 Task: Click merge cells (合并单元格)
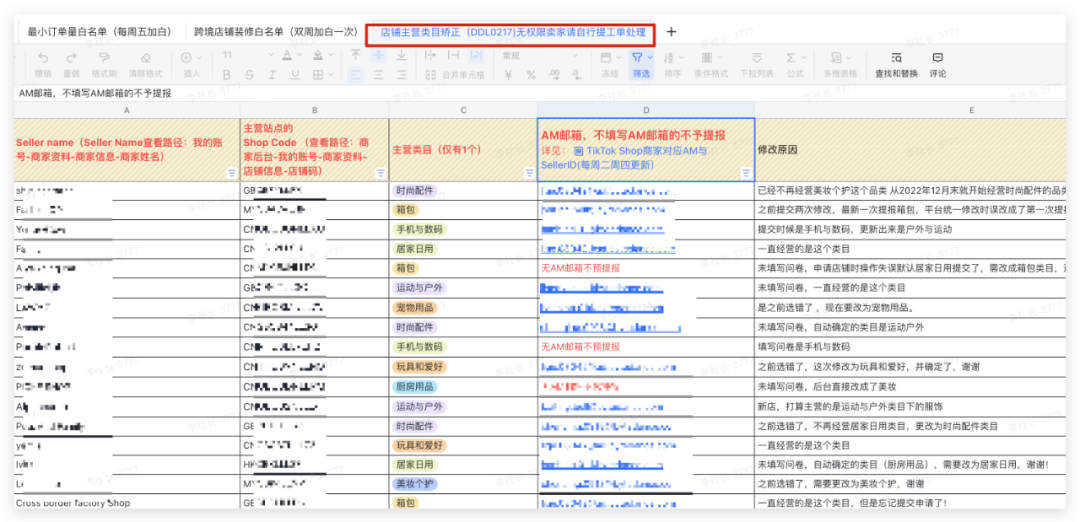[455, 75]
